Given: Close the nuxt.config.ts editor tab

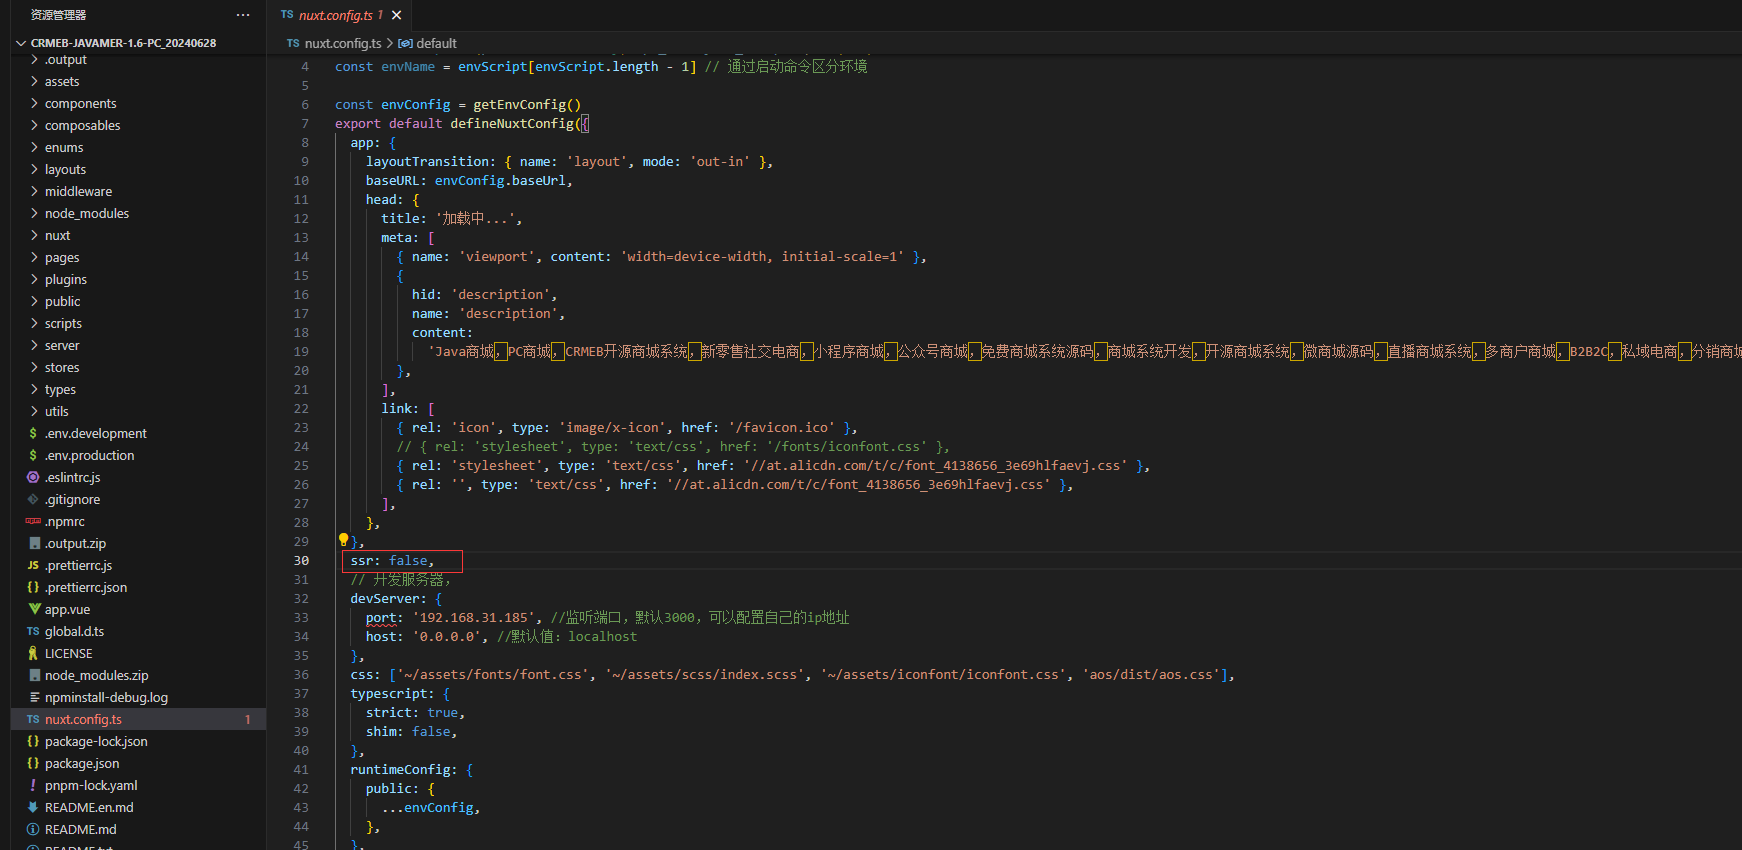Looking at the screenshot, I should [x=397, y=15].
